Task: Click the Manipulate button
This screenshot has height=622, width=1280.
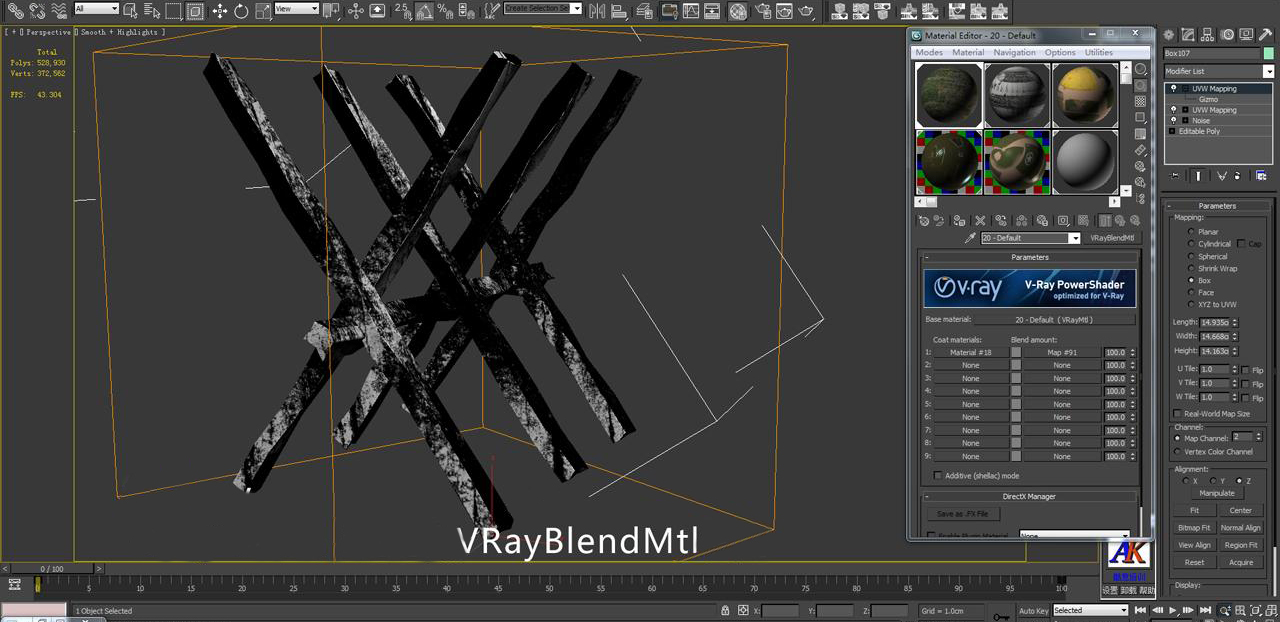Action: pyautogui.click(x=1217, y=493)
